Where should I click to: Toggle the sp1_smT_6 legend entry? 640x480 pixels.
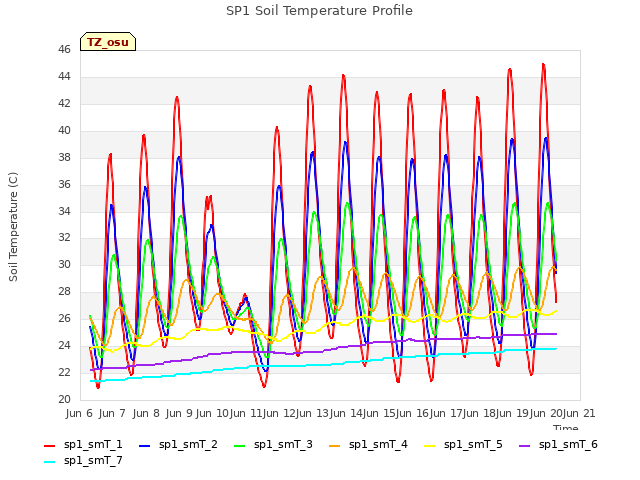558,444
